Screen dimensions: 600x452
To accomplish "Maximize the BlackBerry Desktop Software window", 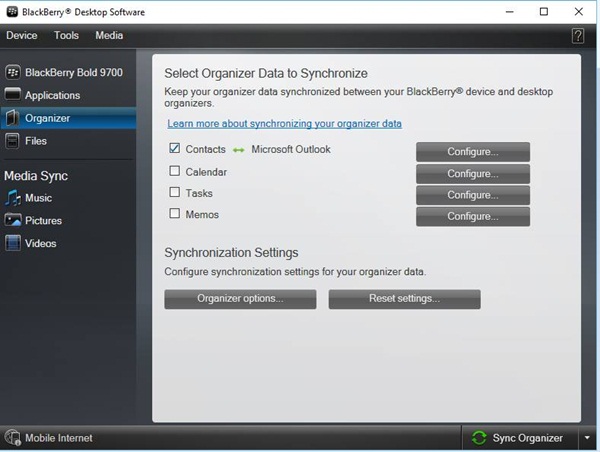I will tap(544, 12).
